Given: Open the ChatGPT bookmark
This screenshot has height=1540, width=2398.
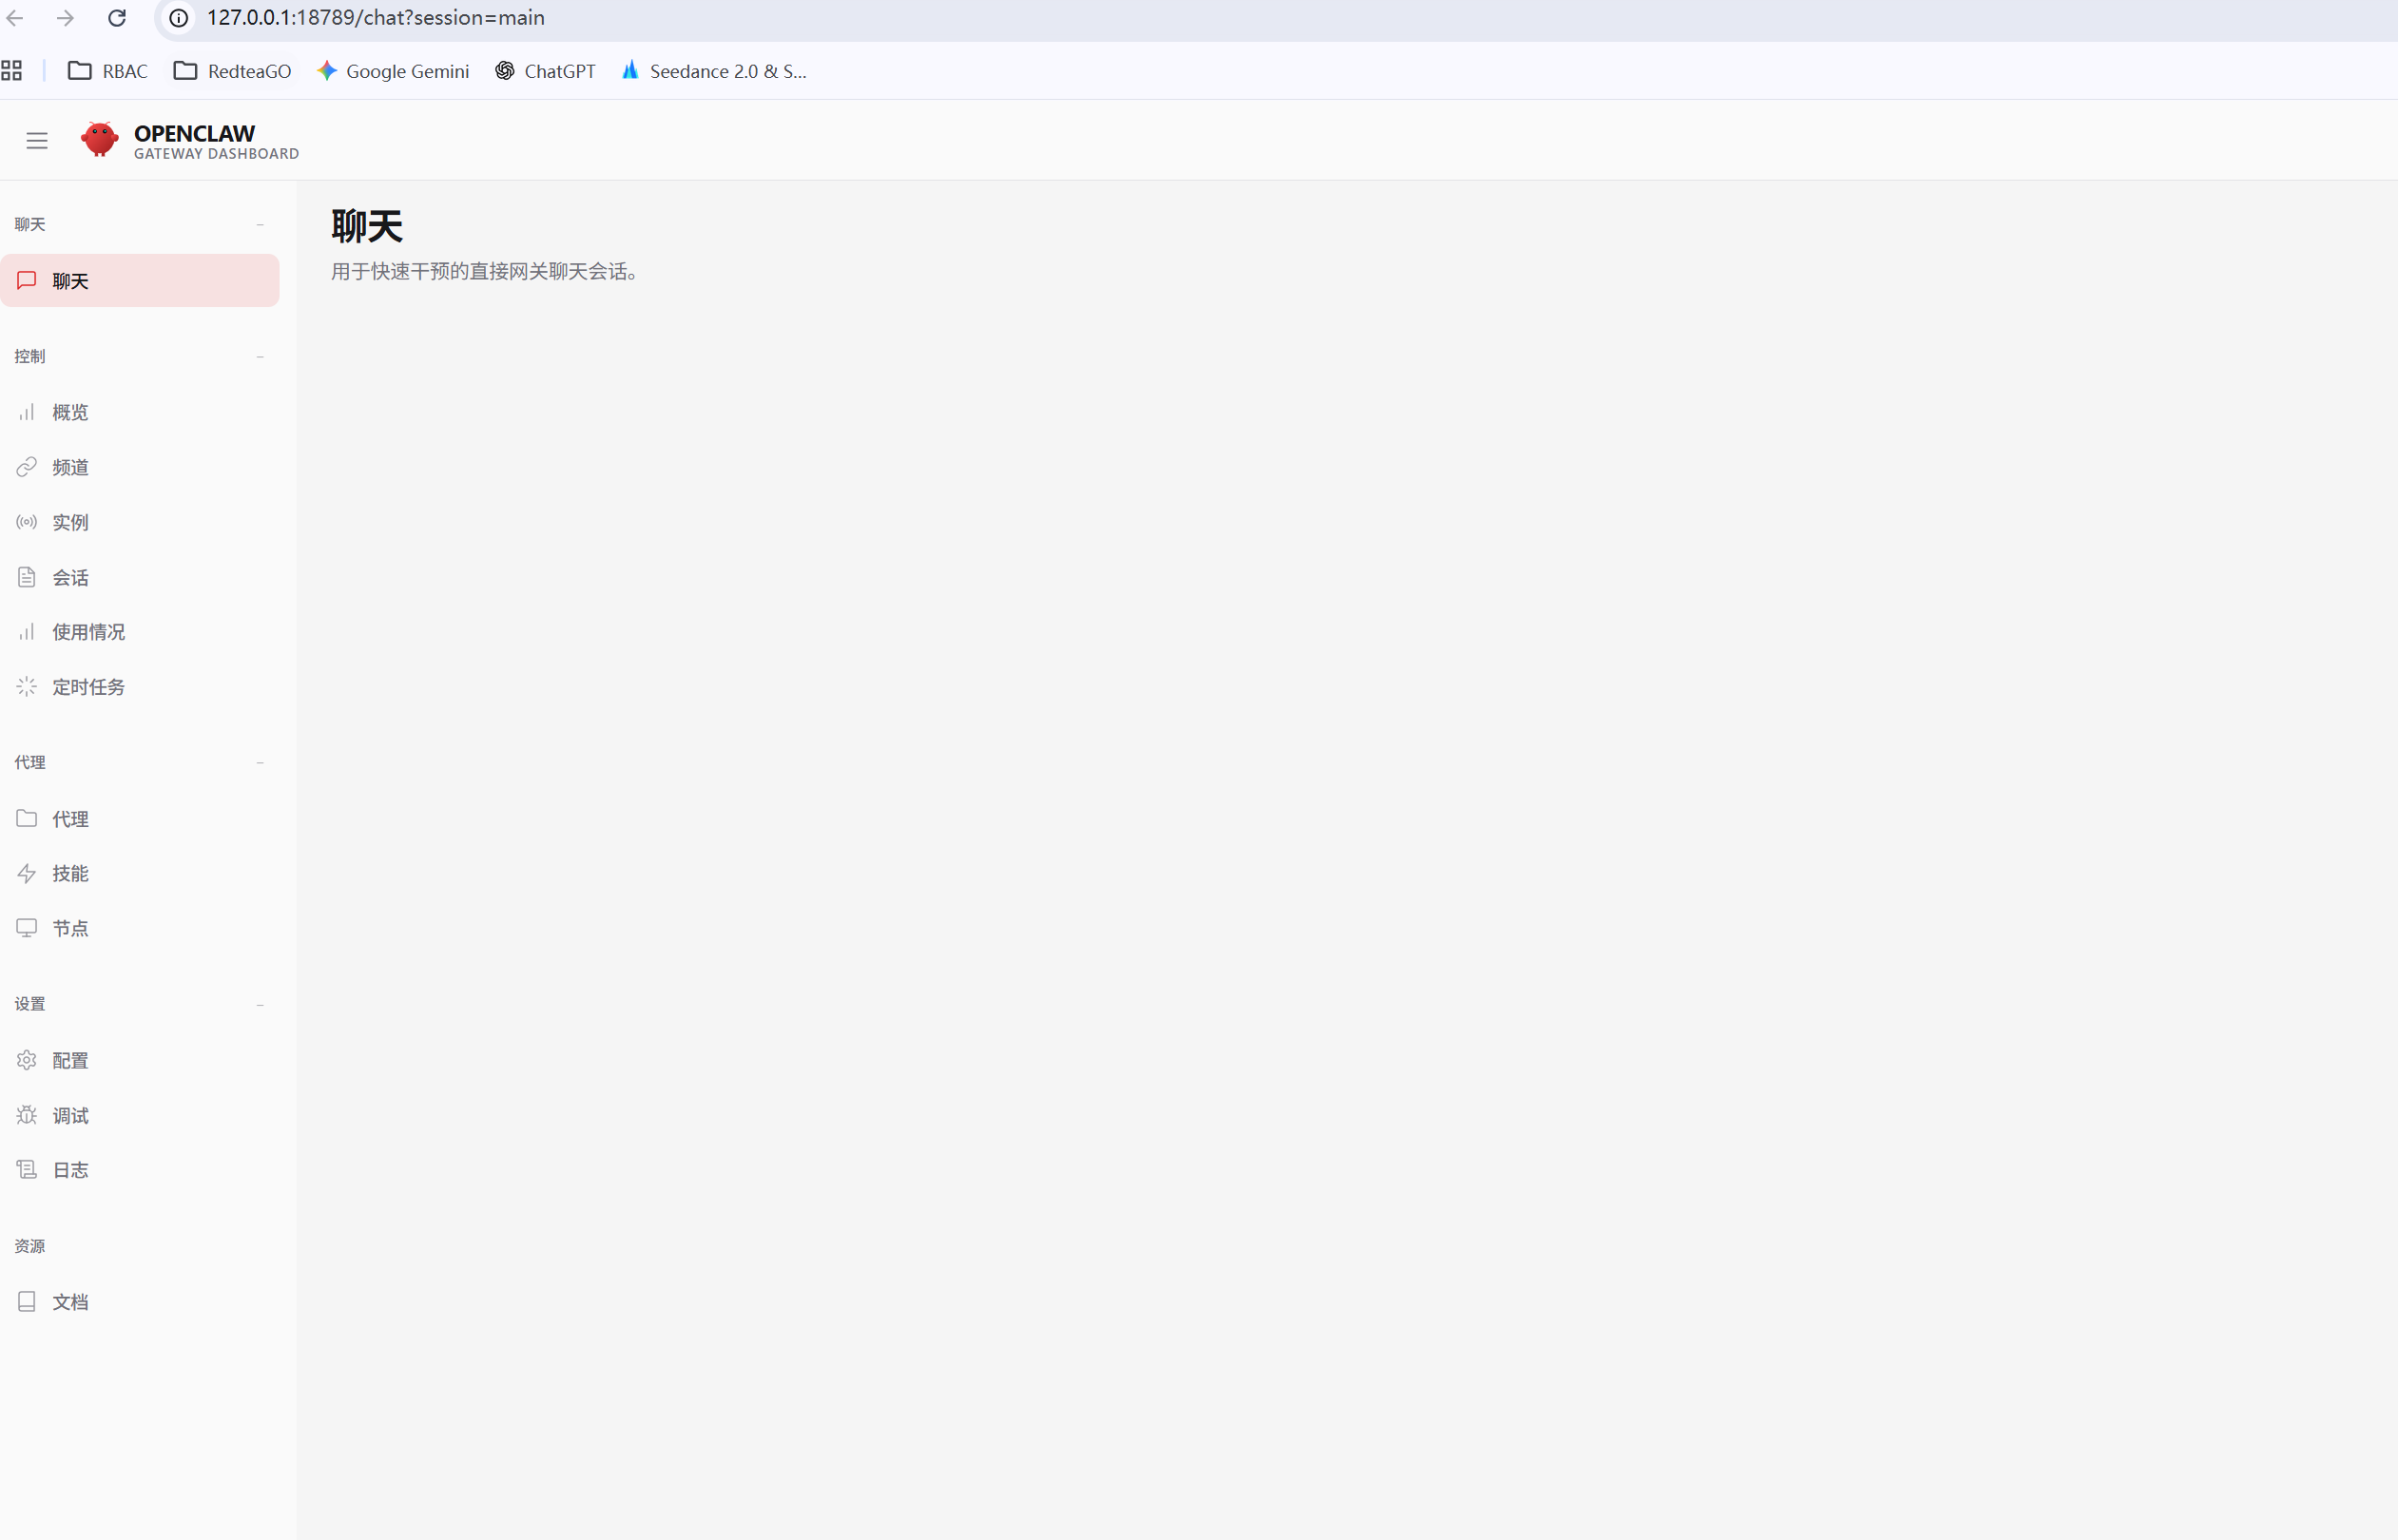Looking at the screenshot, I should point(545,71).
